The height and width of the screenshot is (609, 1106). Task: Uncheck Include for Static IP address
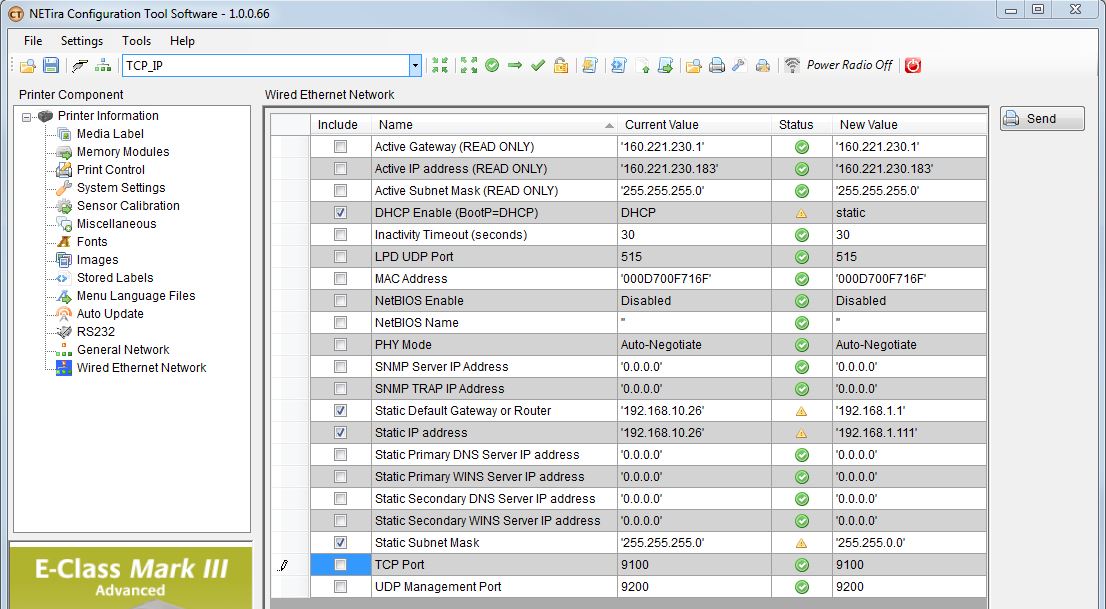pos(340,433)
